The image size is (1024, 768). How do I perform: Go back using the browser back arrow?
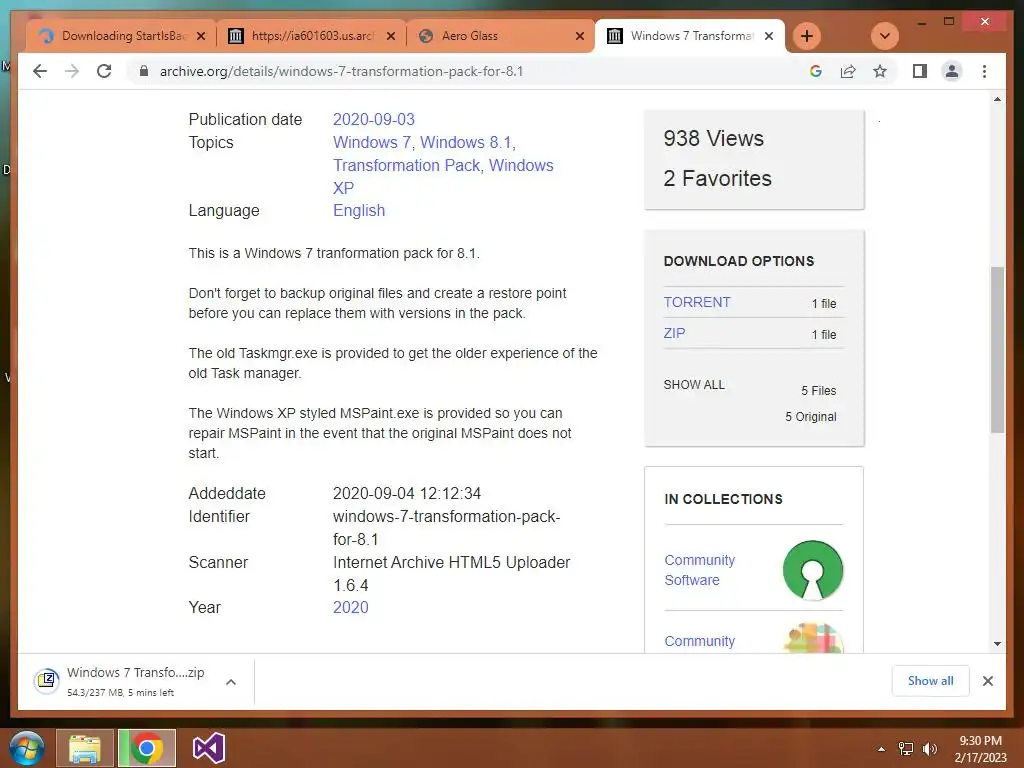pos(40,71)
